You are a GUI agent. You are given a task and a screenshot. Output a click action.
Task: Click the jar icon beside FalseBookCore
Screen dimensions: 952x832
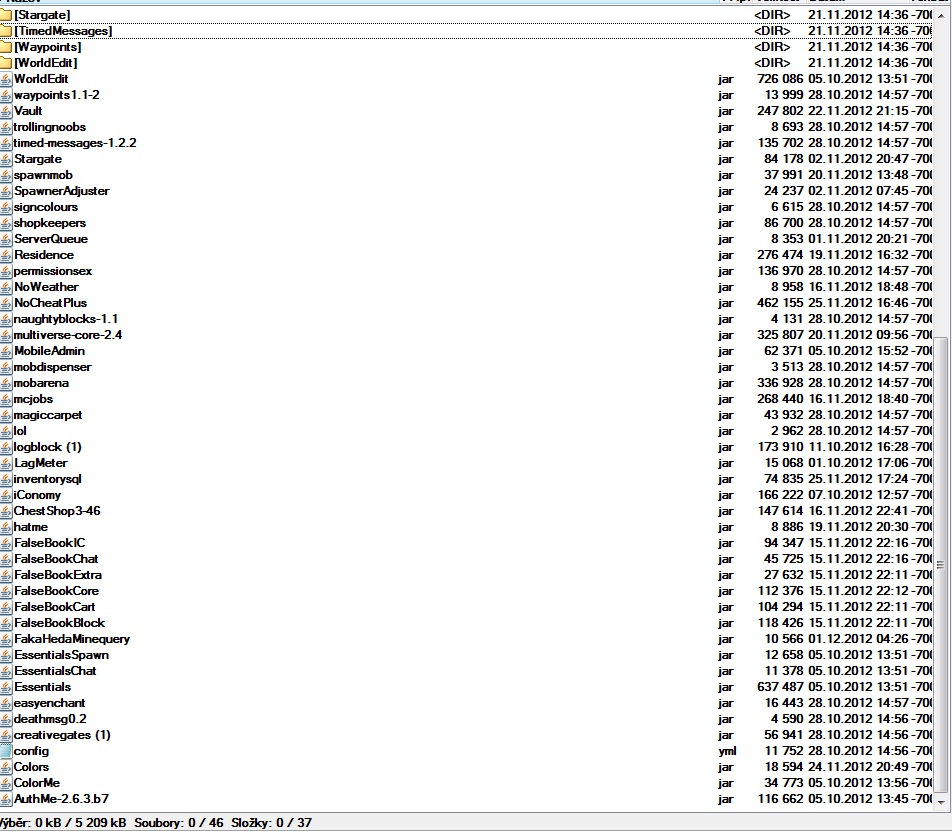pyautogui.click(x=5, y=591)
